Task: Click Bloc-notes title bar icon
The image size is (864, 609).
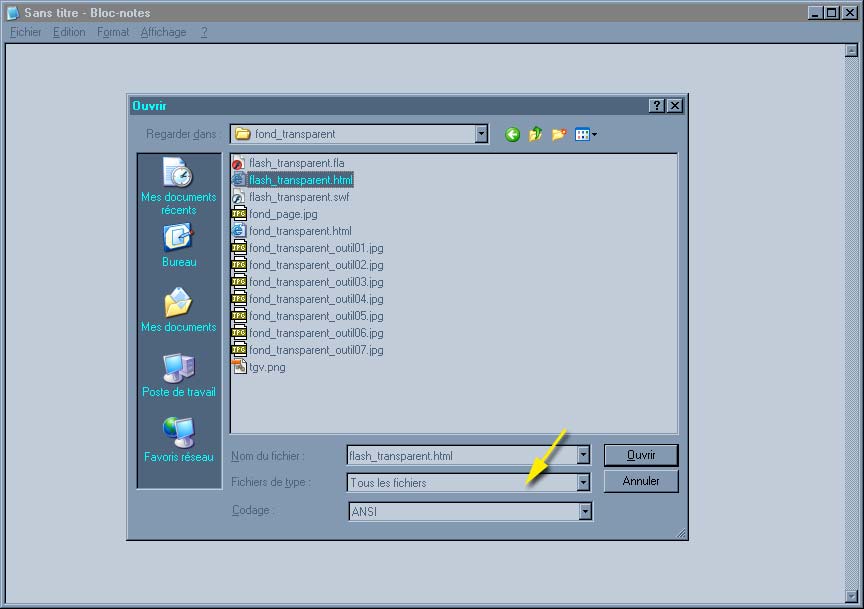Action: pos(13,13)
